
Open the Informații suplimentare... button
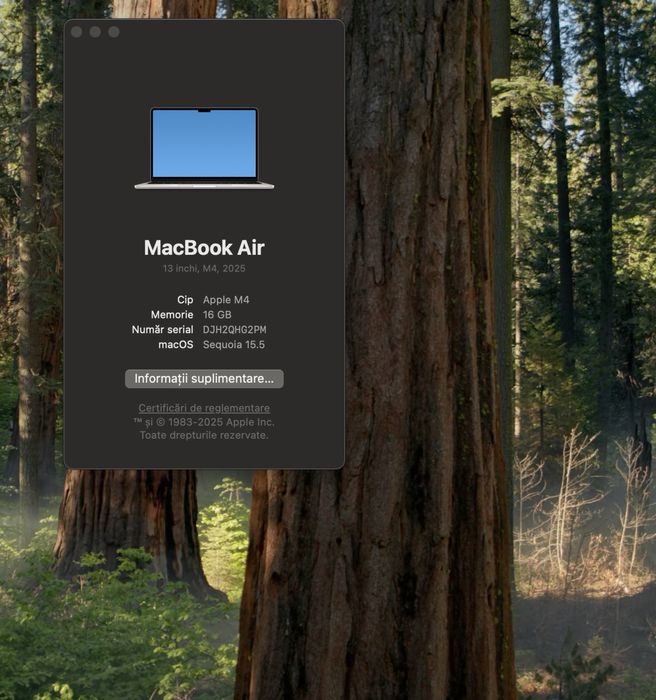tap(204, 379)
